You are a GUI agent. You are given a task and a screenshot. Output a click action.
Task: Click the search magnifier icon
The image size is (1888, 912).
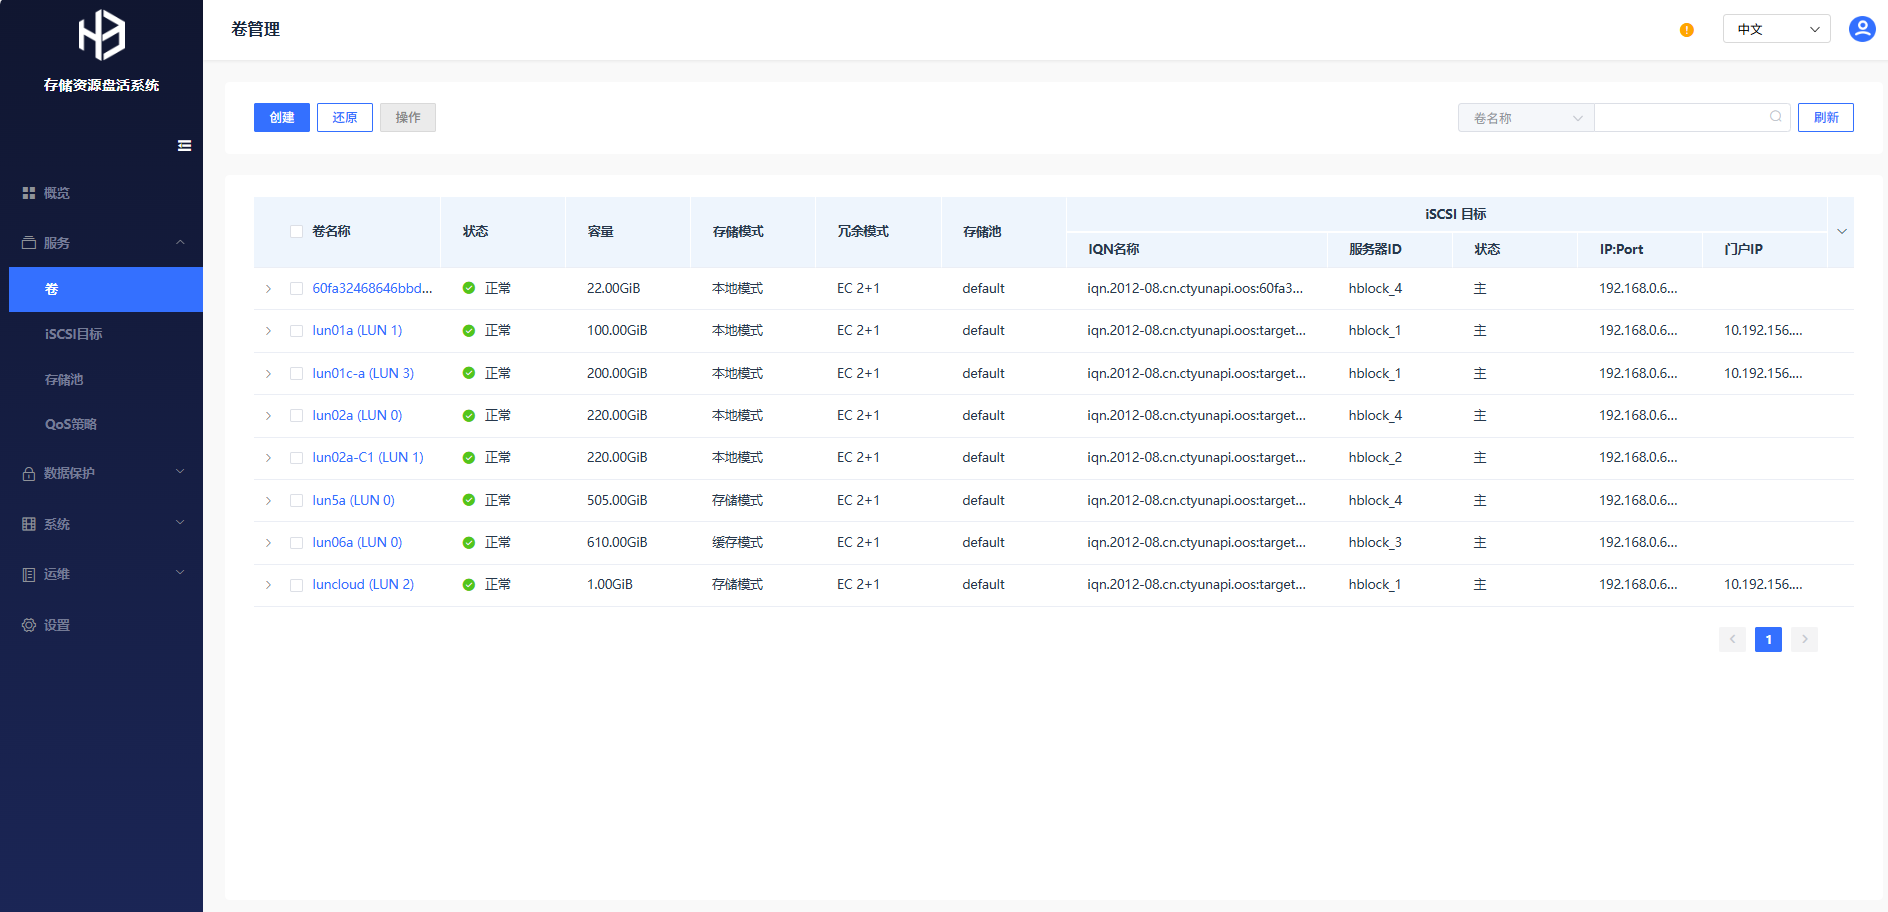tap(1775, 117)
